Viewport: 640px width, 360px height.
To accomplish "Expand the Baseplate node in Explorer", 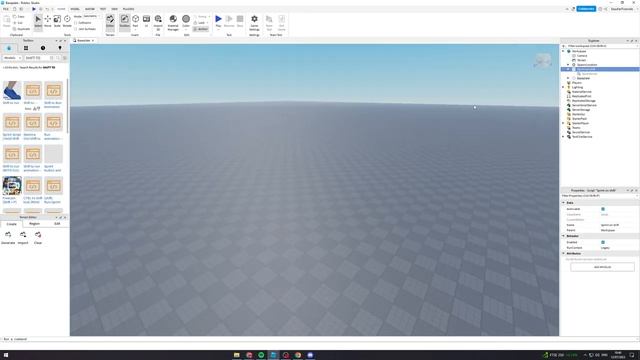I will pyautogui.click(x=568, y=78).
